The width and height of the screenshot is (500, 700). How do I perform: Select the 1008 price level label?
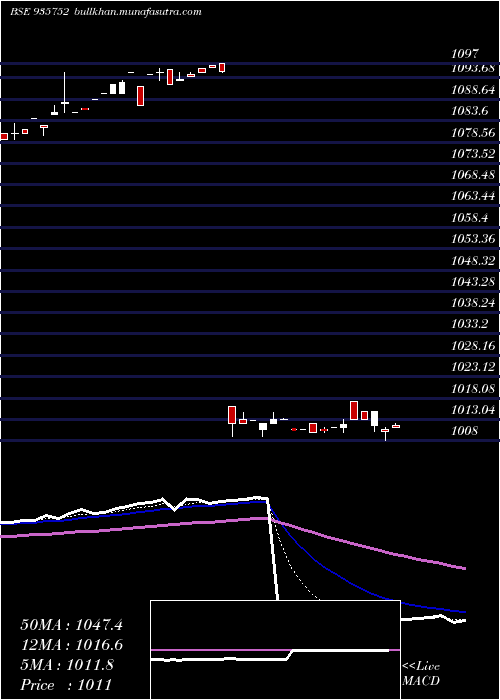click(x=465, y=431)
